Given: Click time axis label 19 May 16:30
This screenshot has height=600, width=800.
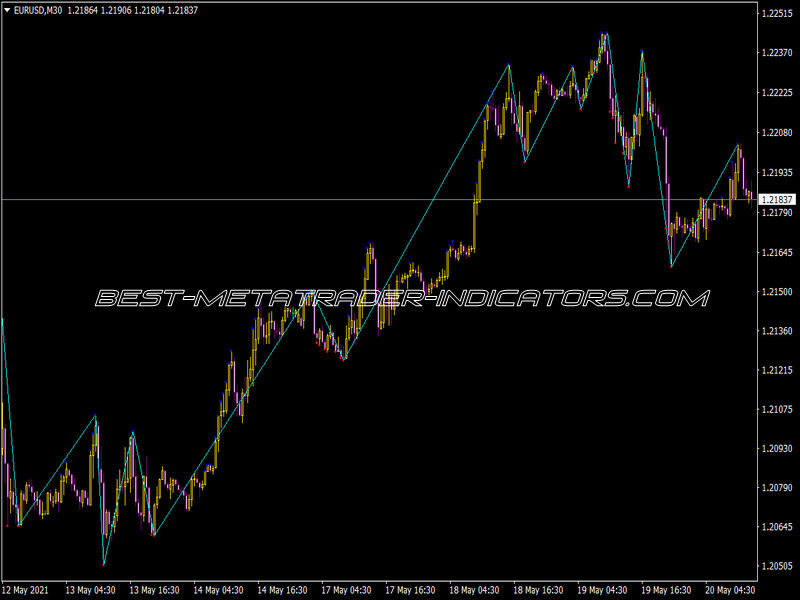Looking at the screenshot, I should tap(666, 591).
